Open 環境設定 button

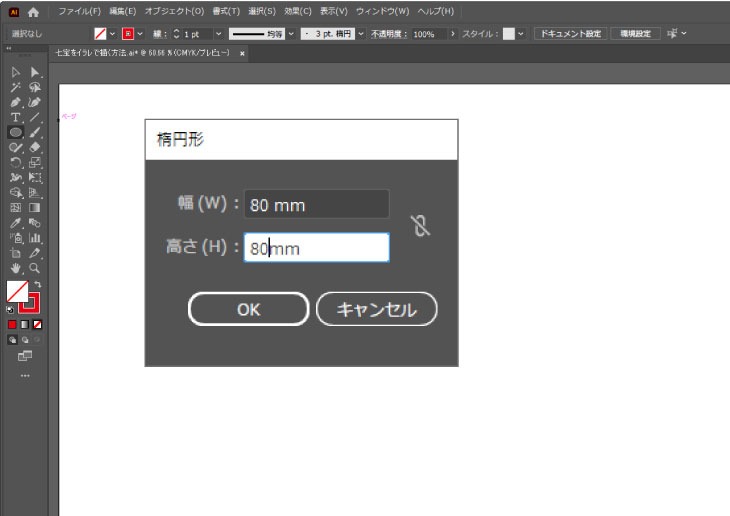click(x=635, y=34)
